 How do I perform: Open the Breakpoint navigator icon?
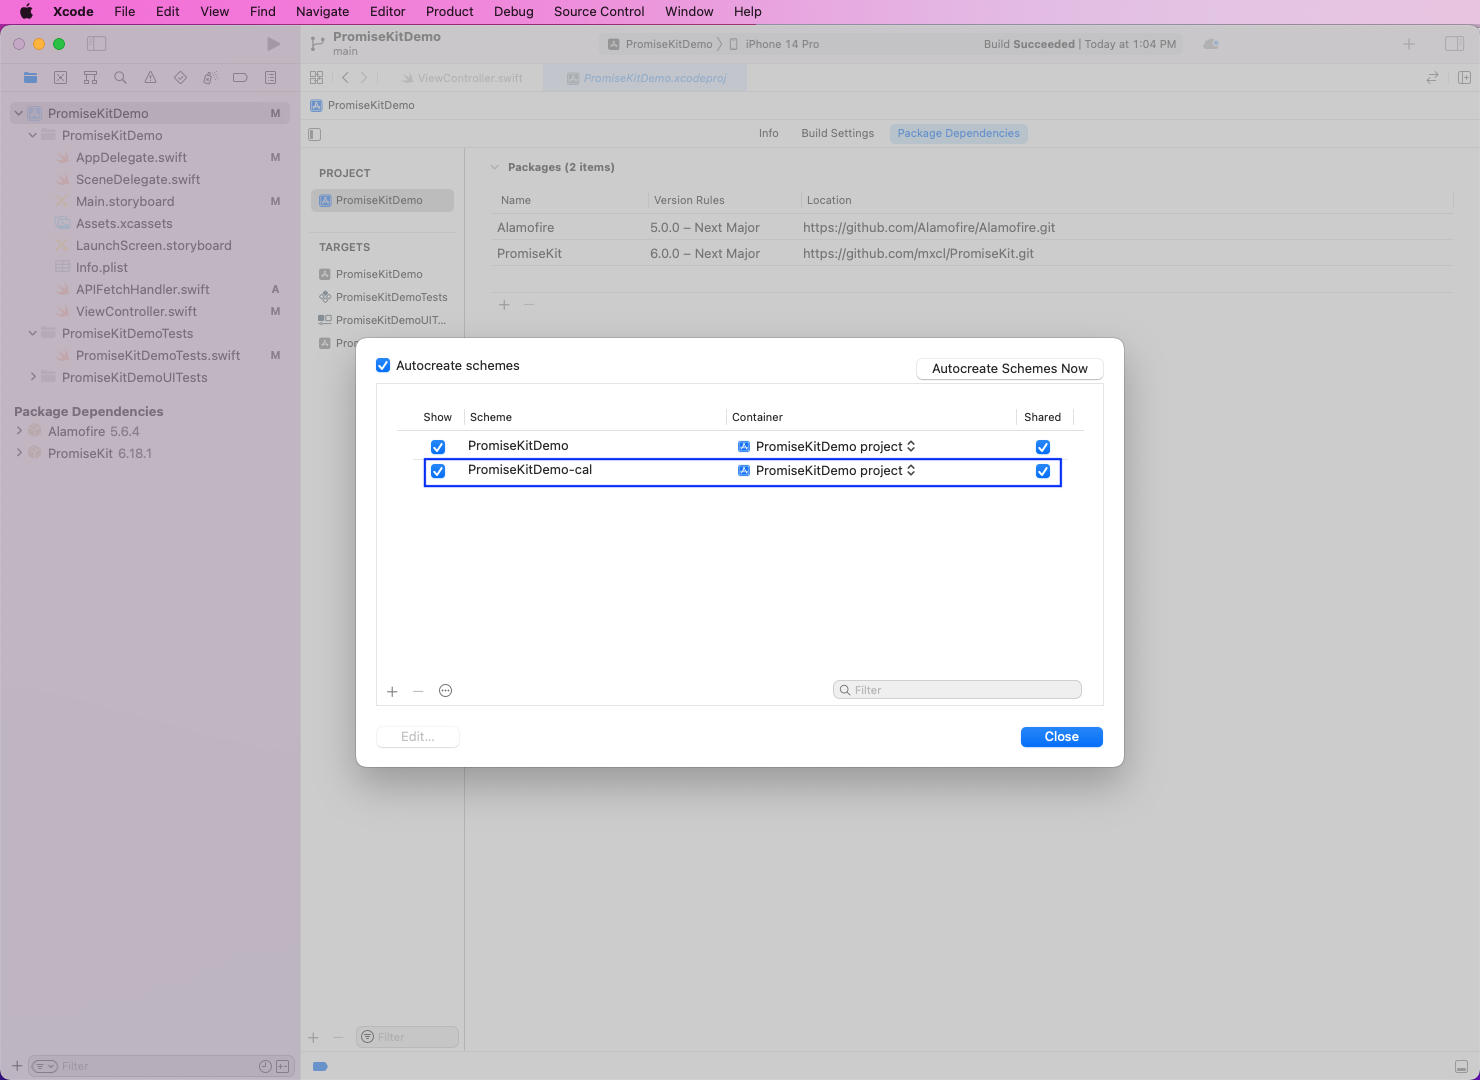240,77
